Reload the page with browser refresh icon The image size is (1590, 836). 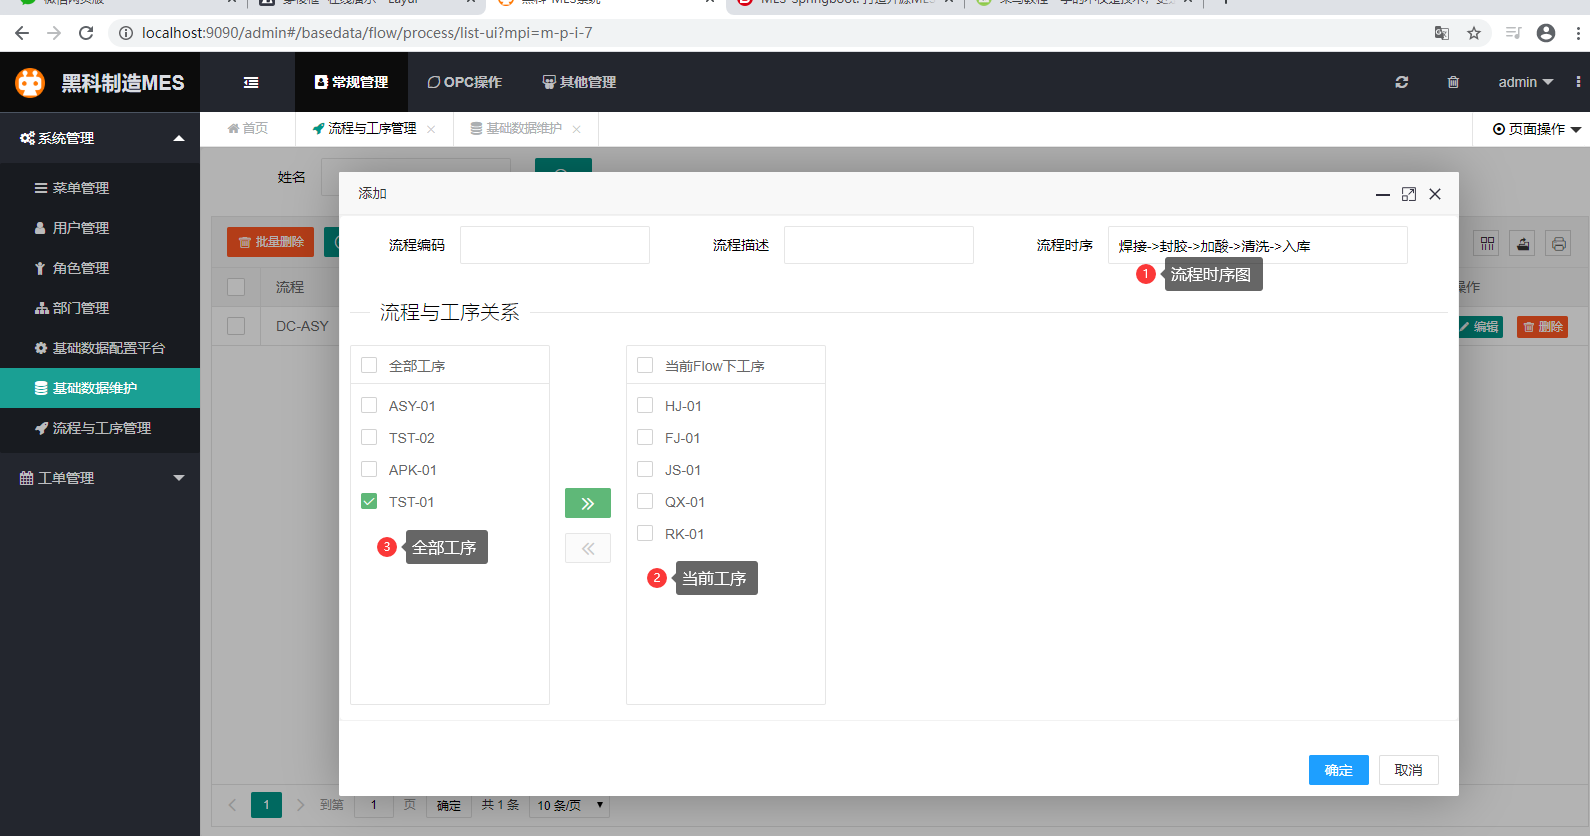pos(86,33)
